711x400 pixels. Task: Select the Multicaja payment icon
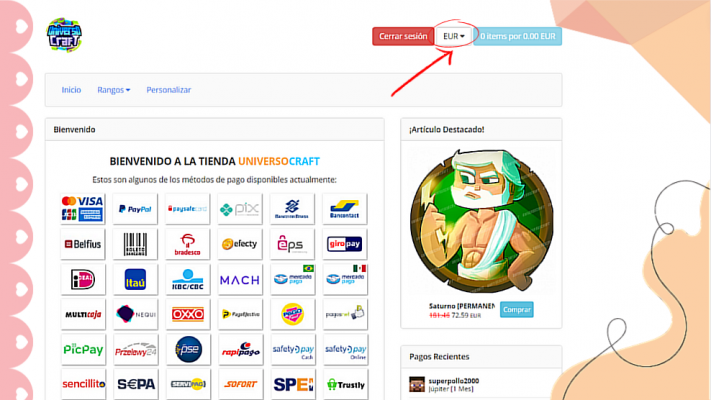coord(83,314)
